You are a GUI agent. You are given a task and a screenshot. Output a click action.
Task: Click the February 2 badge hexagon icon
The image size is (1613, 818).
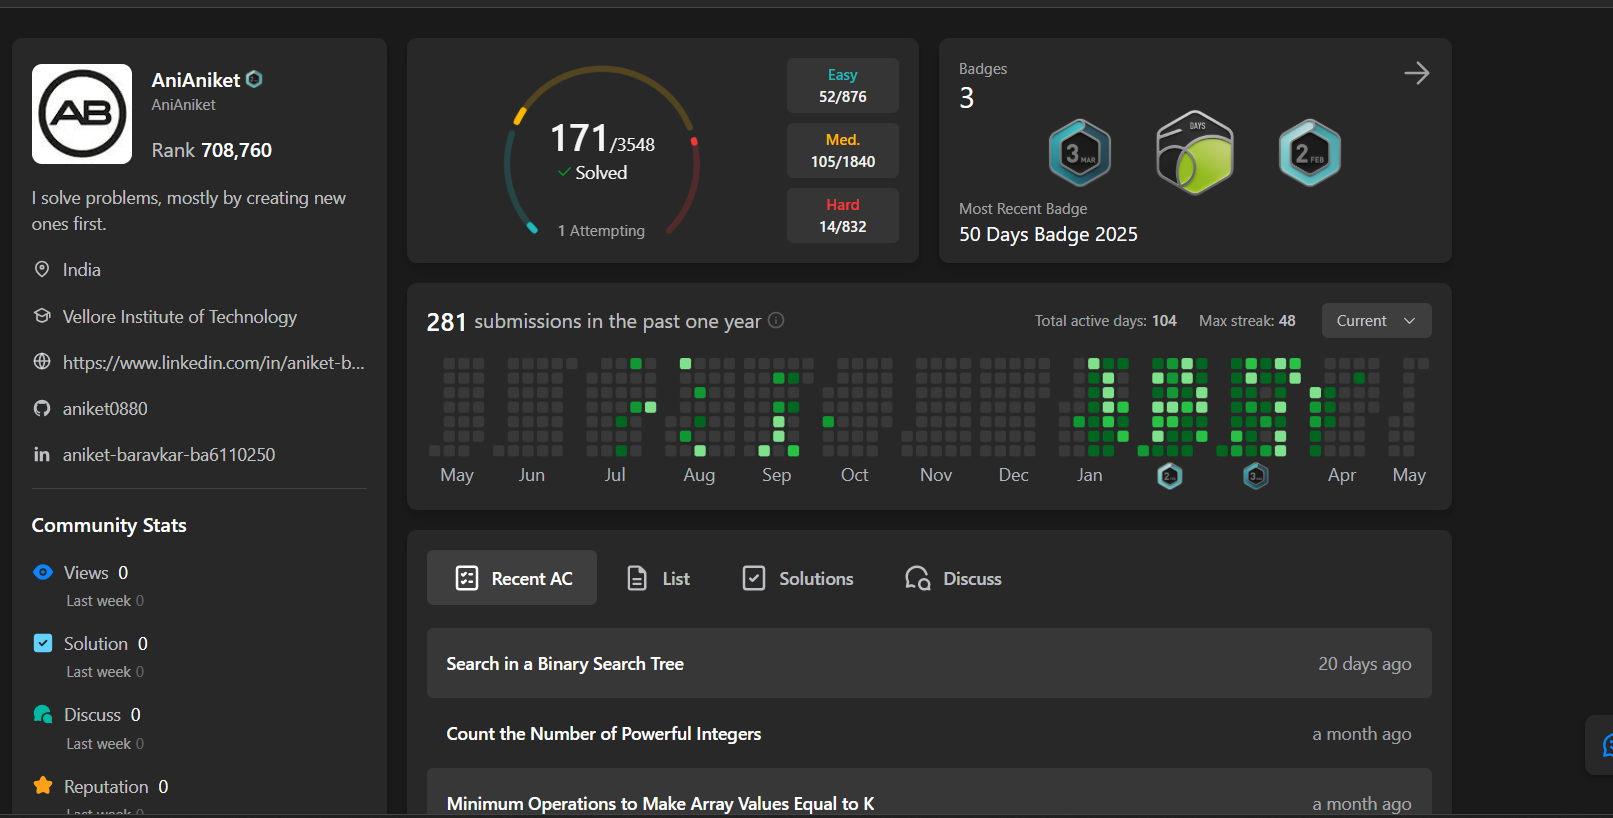click(x=1309, y=153)
